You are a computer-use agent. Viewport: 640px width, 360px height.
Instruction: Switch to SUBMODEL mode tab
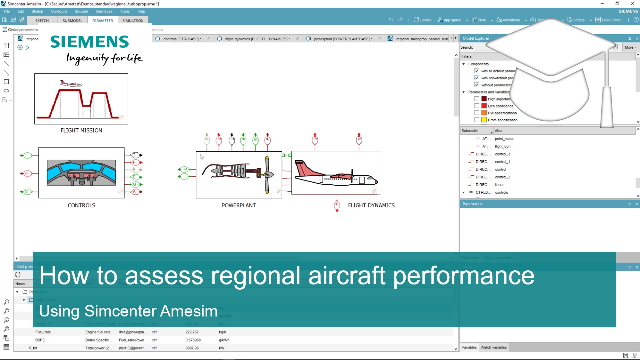pyautogui.click(x=72, y=20)
